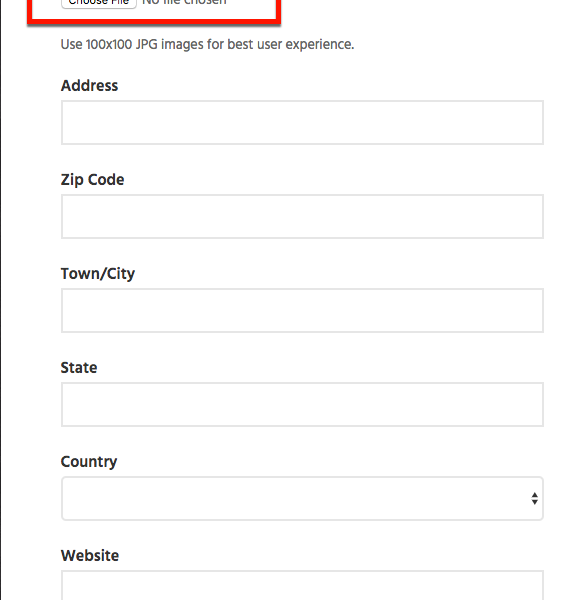
Task: Click the red highlighted file upload box
Action: [154, 11]
